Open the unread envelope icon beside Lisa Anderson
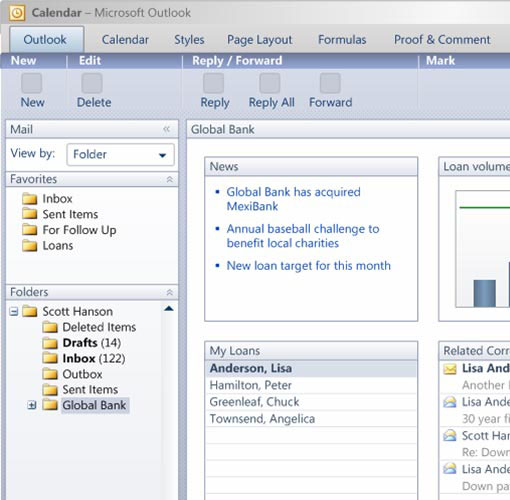The height and width of the screenshot is (500, 510). [450, 369]
